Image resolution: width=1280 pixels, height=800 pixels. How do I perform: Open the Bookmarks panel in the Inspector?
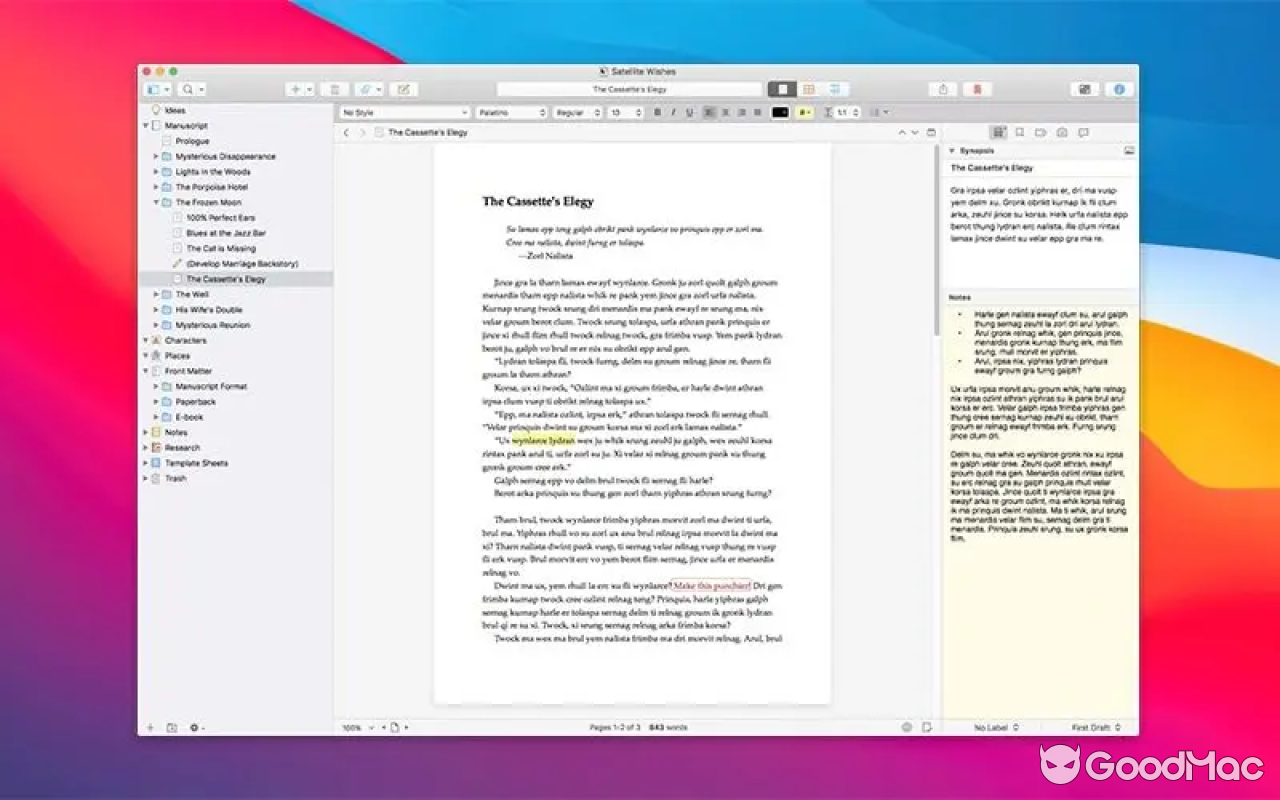1019,132
